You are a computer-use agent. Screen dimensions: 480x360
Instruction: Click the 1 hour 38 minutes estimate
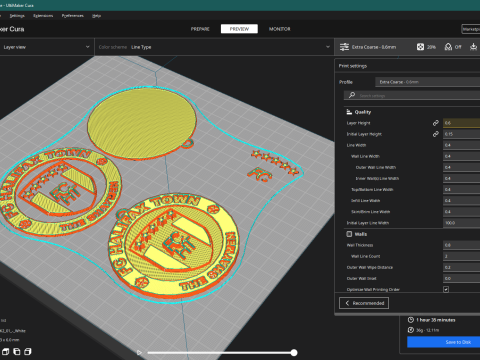436,320
